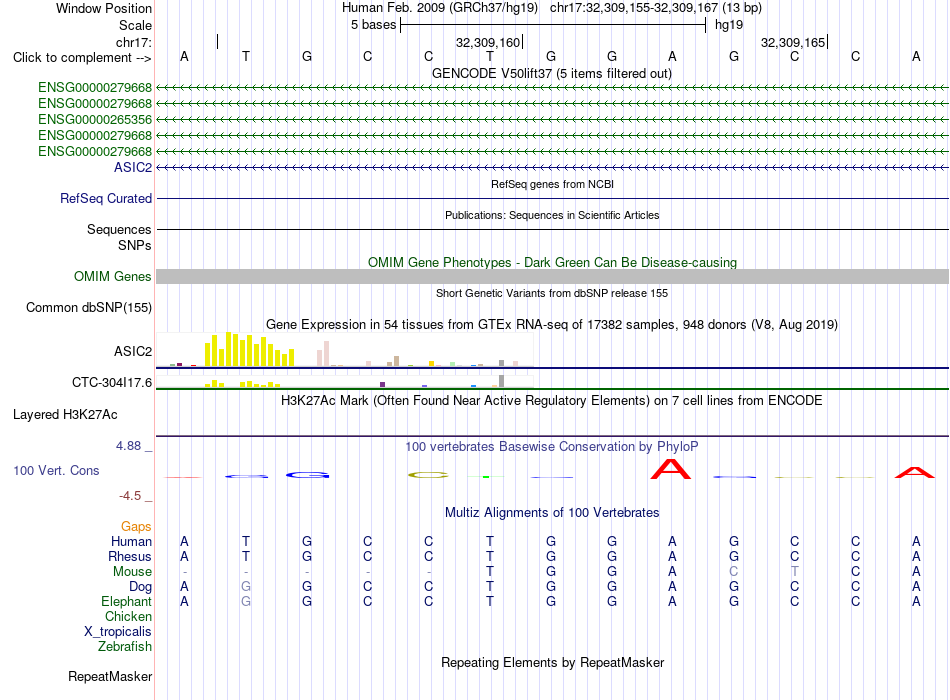Click the faded G in the Elephant row
Viewport: 950px width, 700px height.
tap(246, 601)
